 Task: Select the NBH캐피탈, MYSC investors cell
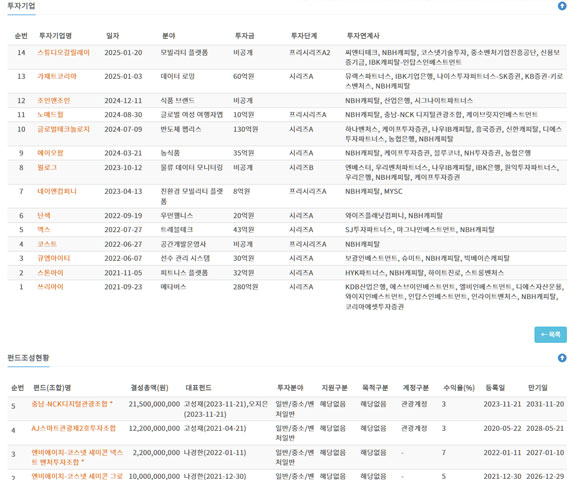[374, 192]
